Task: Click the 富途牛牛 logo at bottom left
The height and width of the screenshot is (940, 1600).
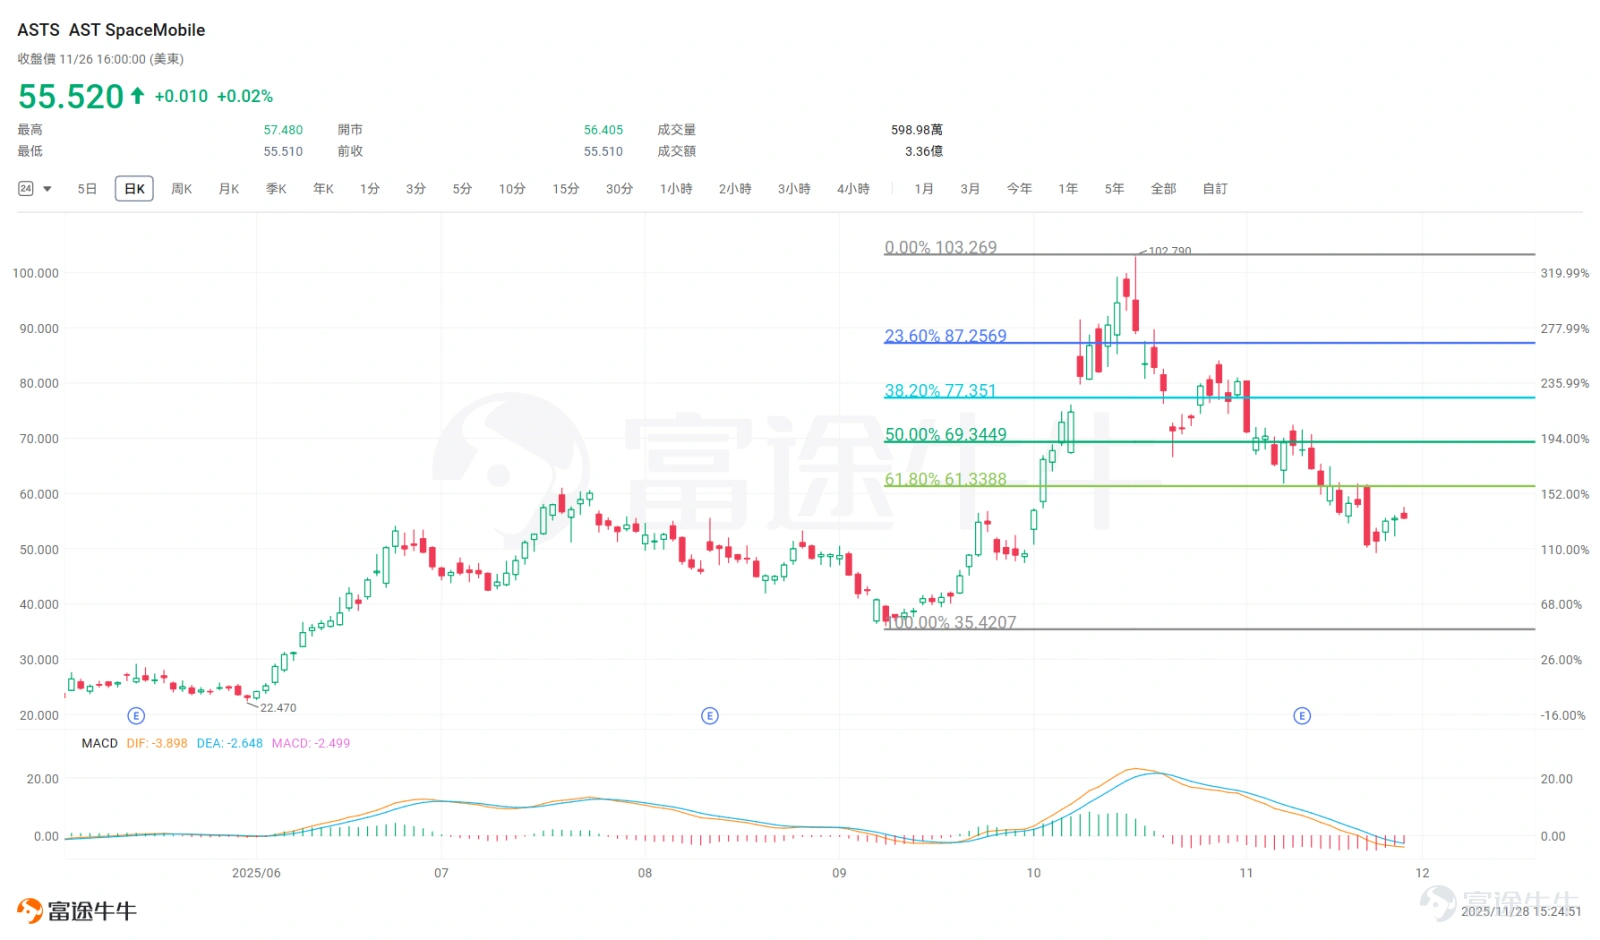Action: click(x=77, y=911)
